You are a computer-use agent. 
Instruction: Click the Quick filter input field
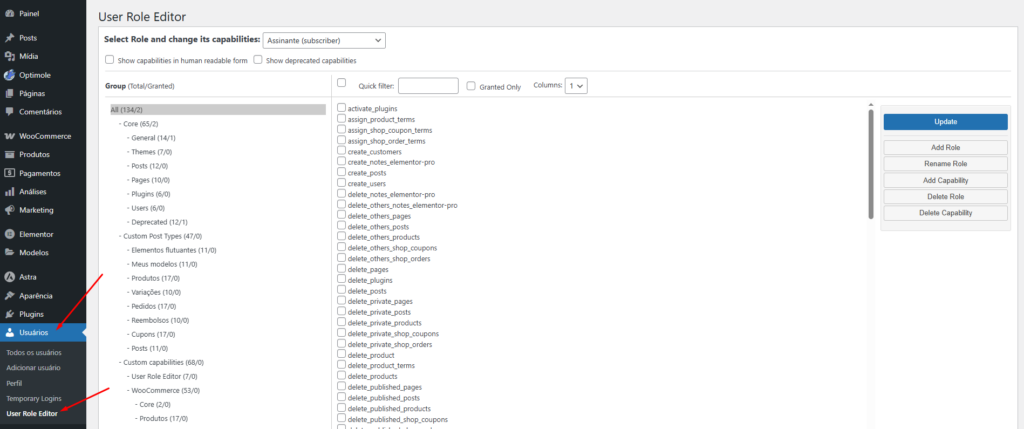point(428,87)
